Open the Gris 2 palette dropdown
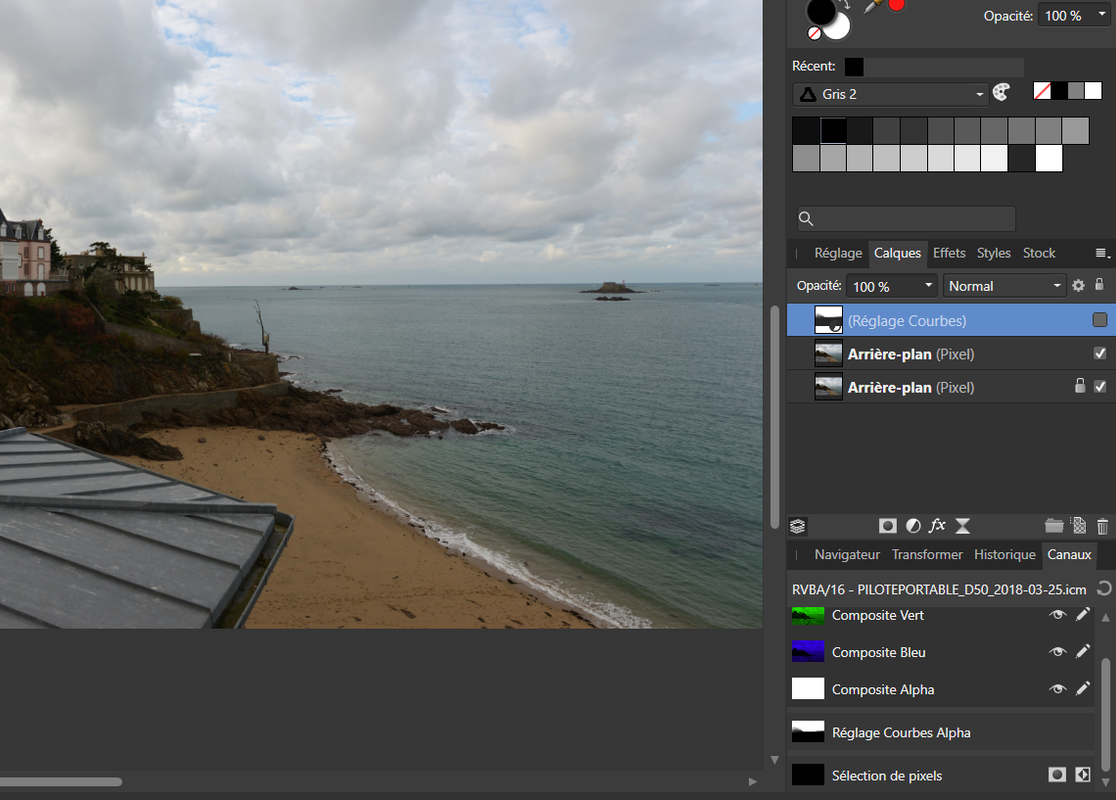Viewport: 1116px width, 800px height. (x=890, y=94)
